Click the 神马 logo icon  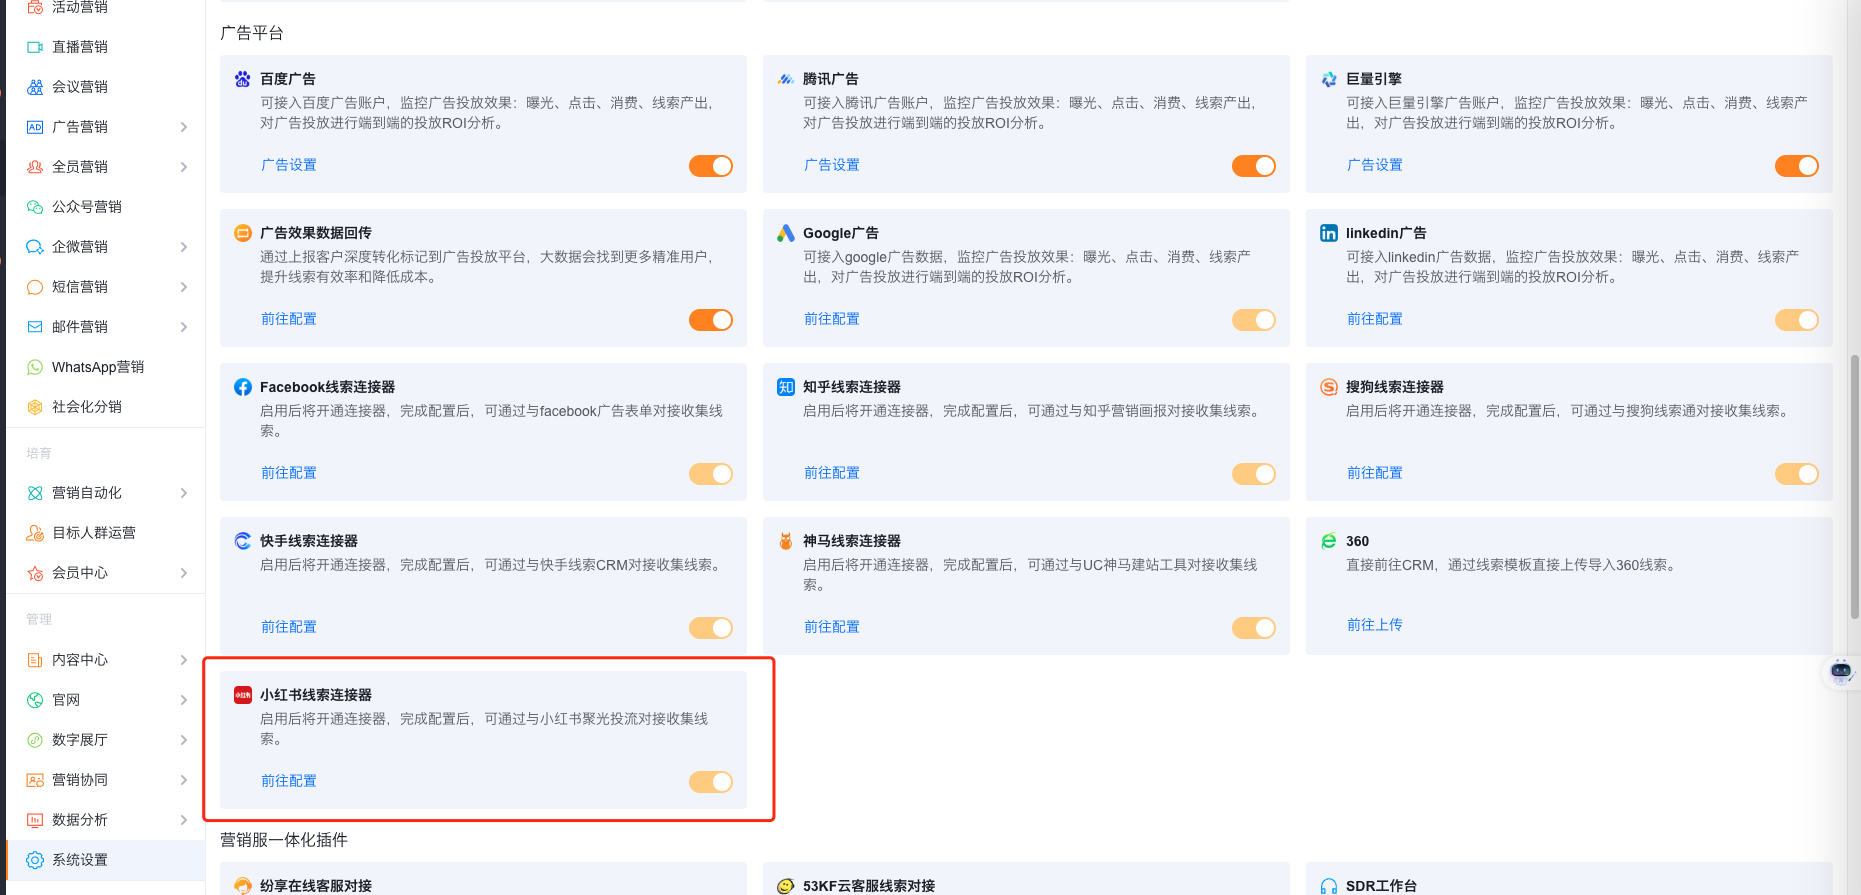[786, 541]
